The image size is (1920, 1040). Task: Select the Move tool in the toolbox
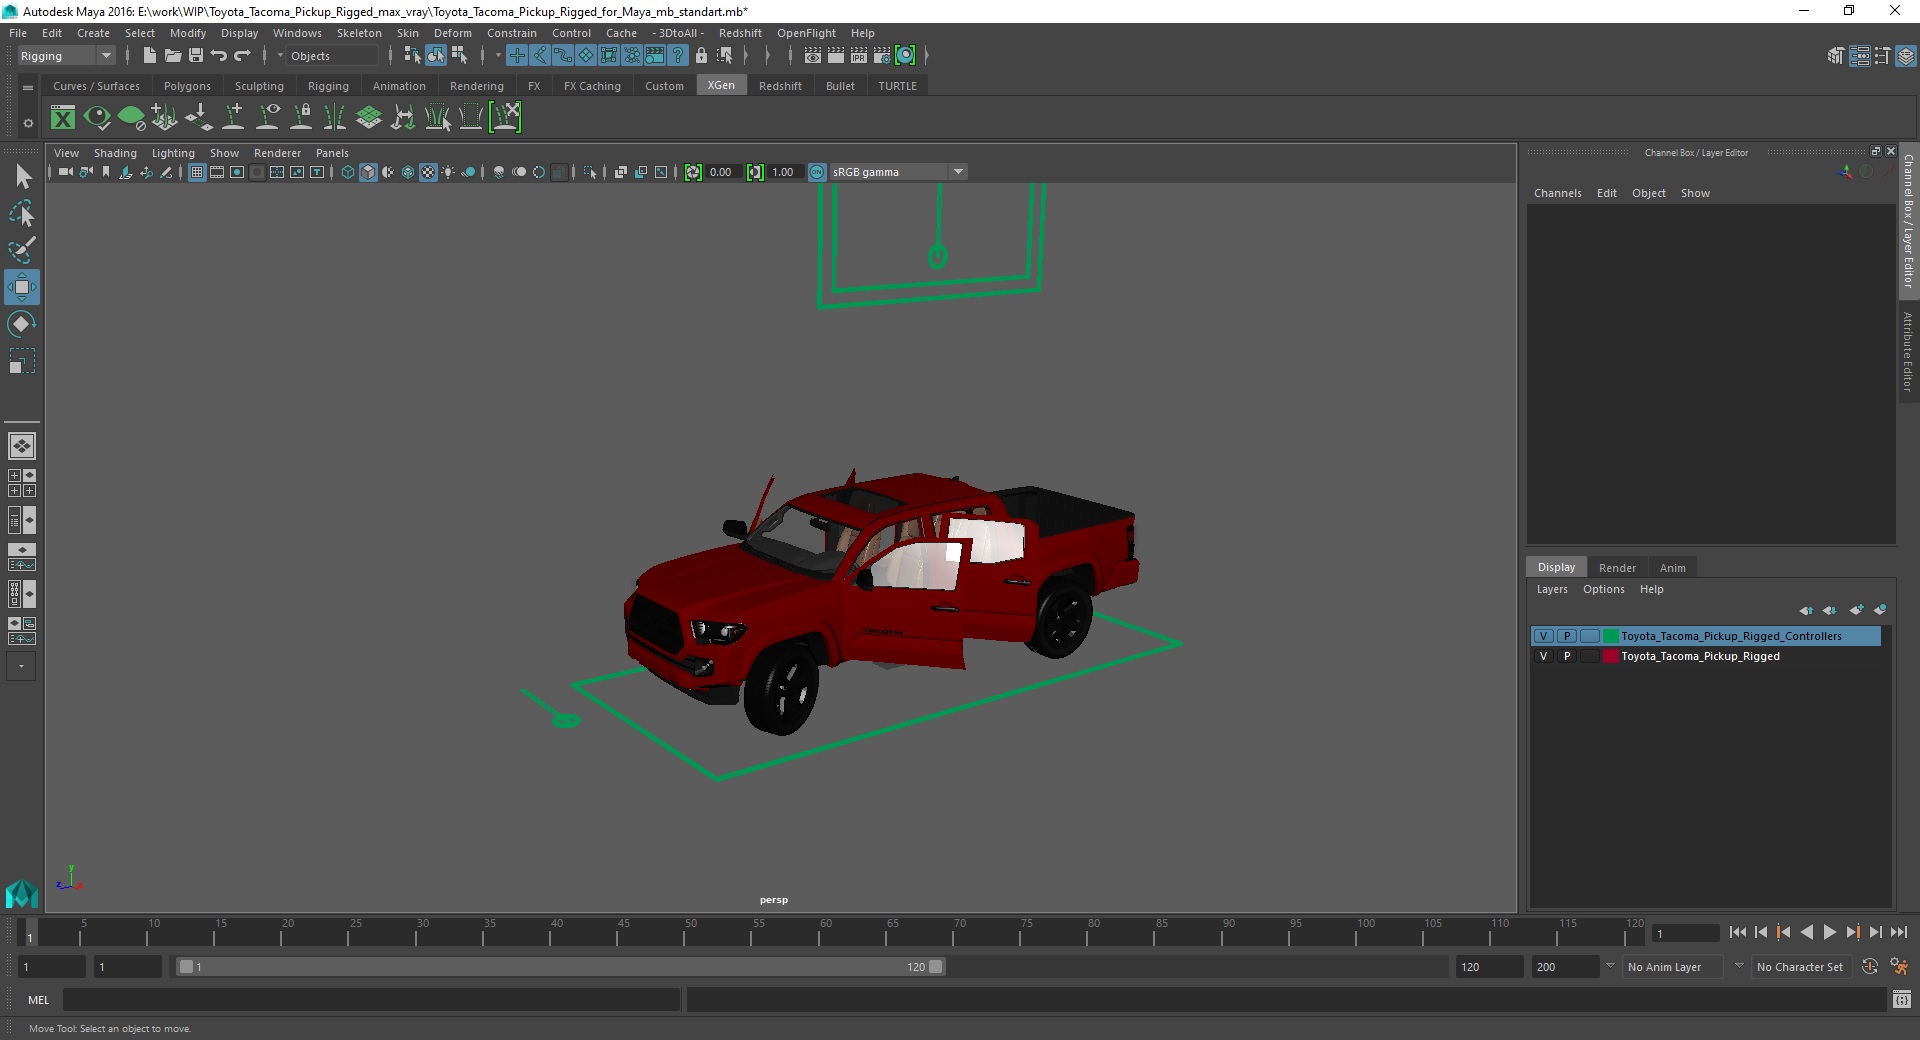coord(22,288)
